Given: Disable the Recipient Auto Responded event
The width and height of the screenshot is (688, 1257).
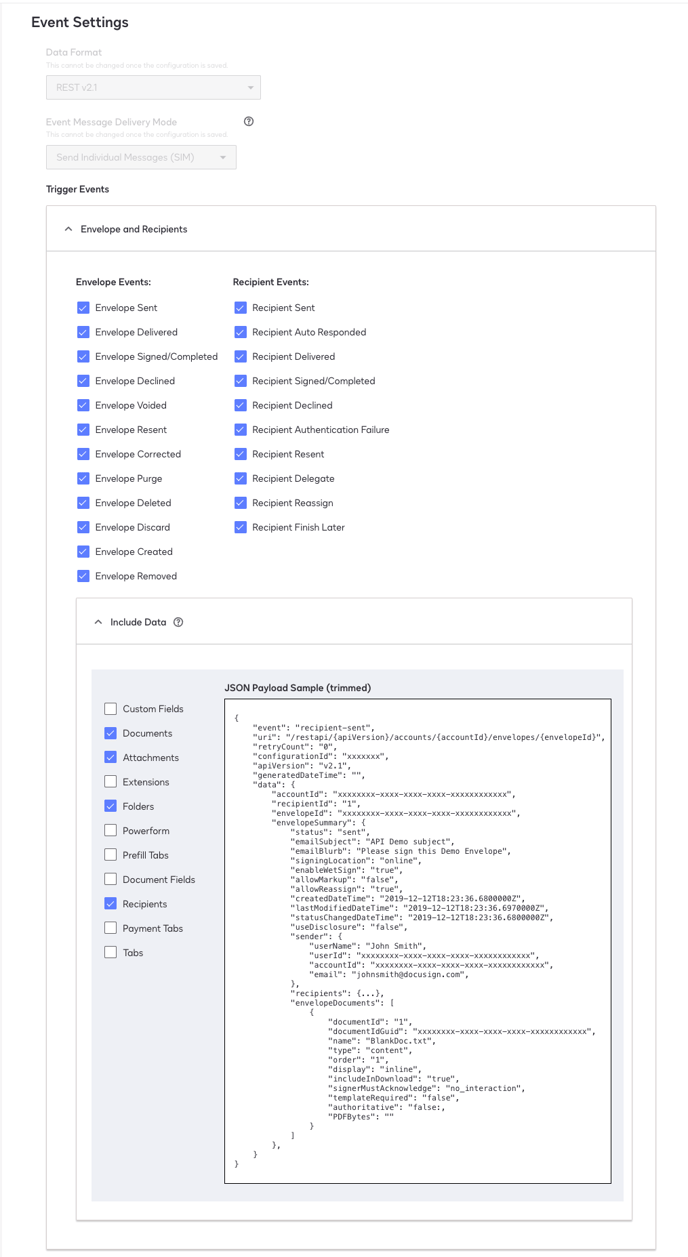Looking at the screenshot, I should (x=240, y=332).
